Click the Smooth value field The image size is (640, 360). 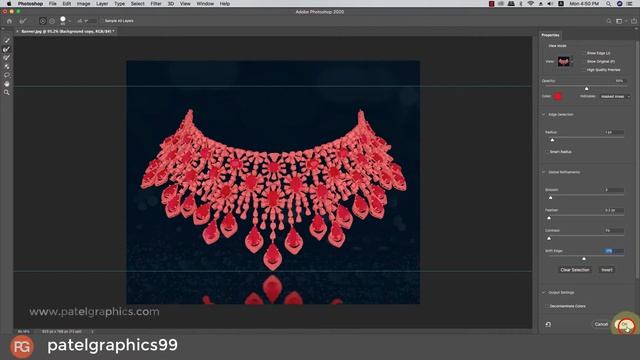pyautogui.click(x=613, y=190)
